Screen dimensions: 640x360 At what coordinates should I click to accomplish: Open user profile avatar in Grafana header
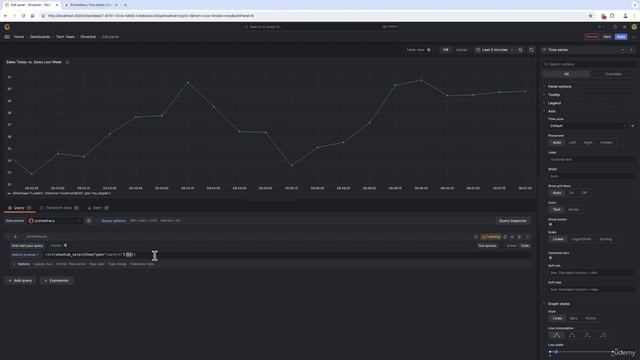click(634, 27)
